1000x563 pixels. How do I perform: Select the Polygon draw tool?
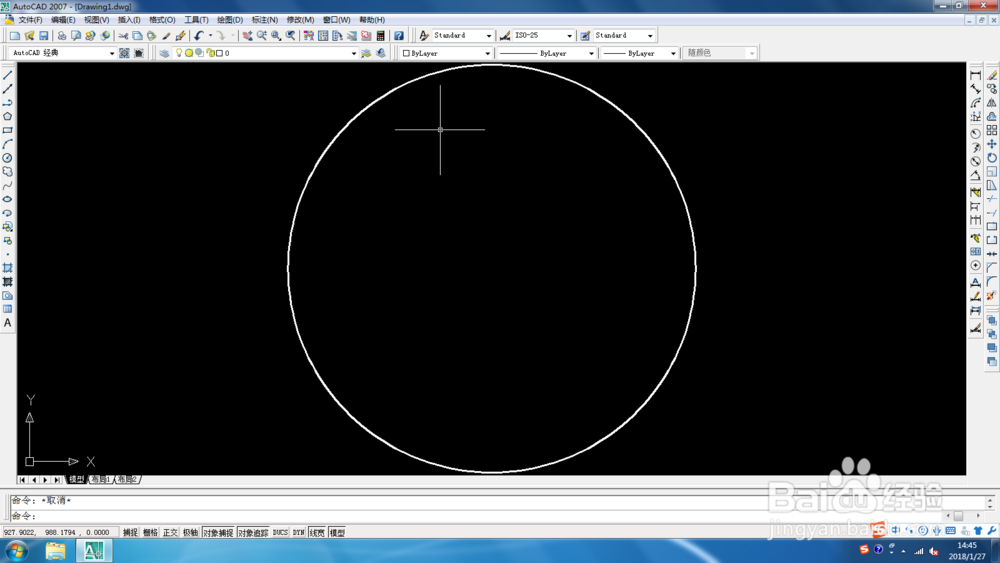(x=8, y=116)
